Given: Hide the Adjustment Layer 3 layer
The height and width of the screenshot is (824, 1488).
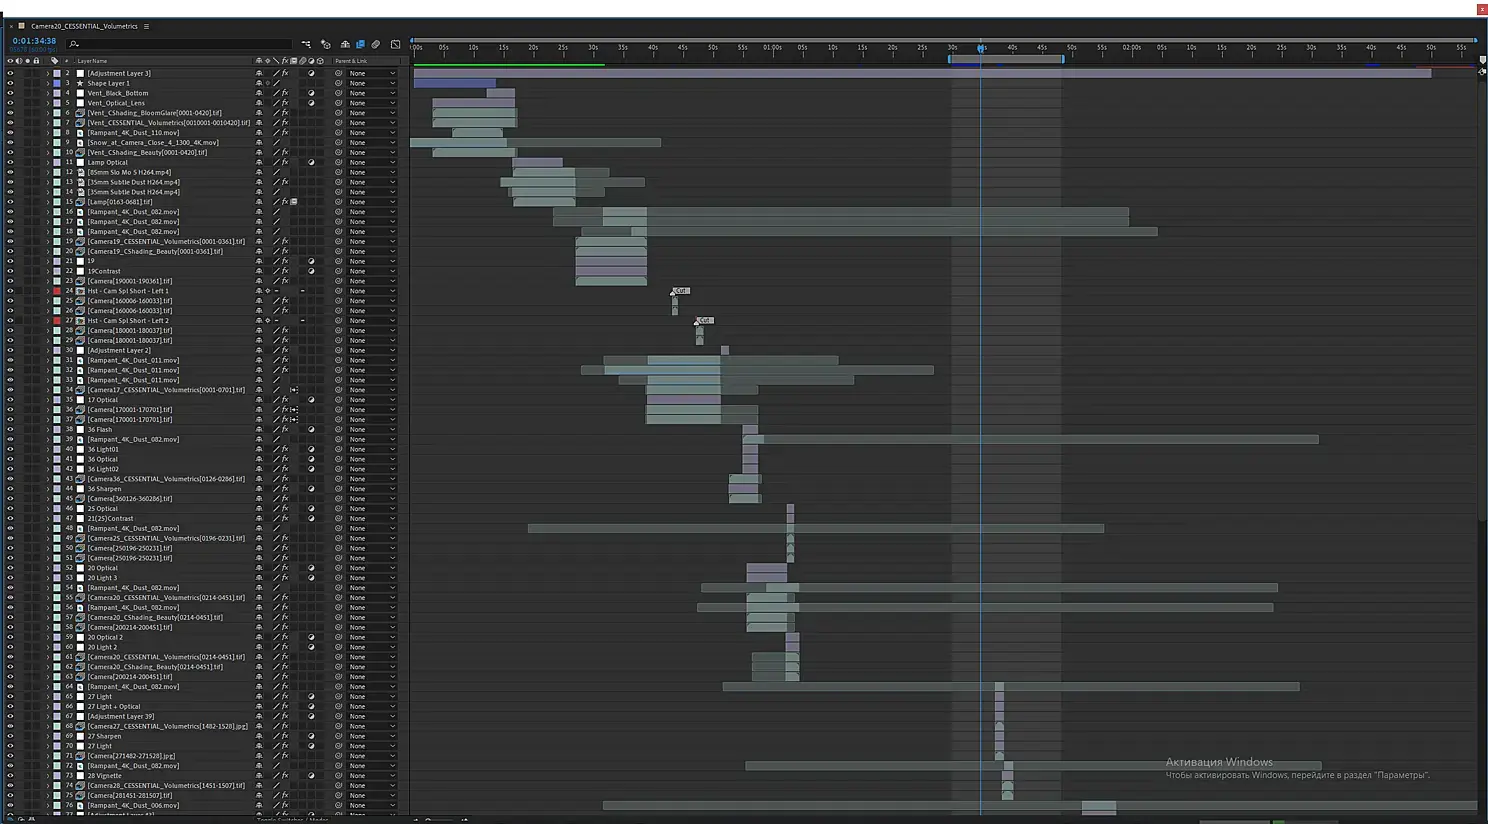Looking at the screenshot, I should [10, 73].
